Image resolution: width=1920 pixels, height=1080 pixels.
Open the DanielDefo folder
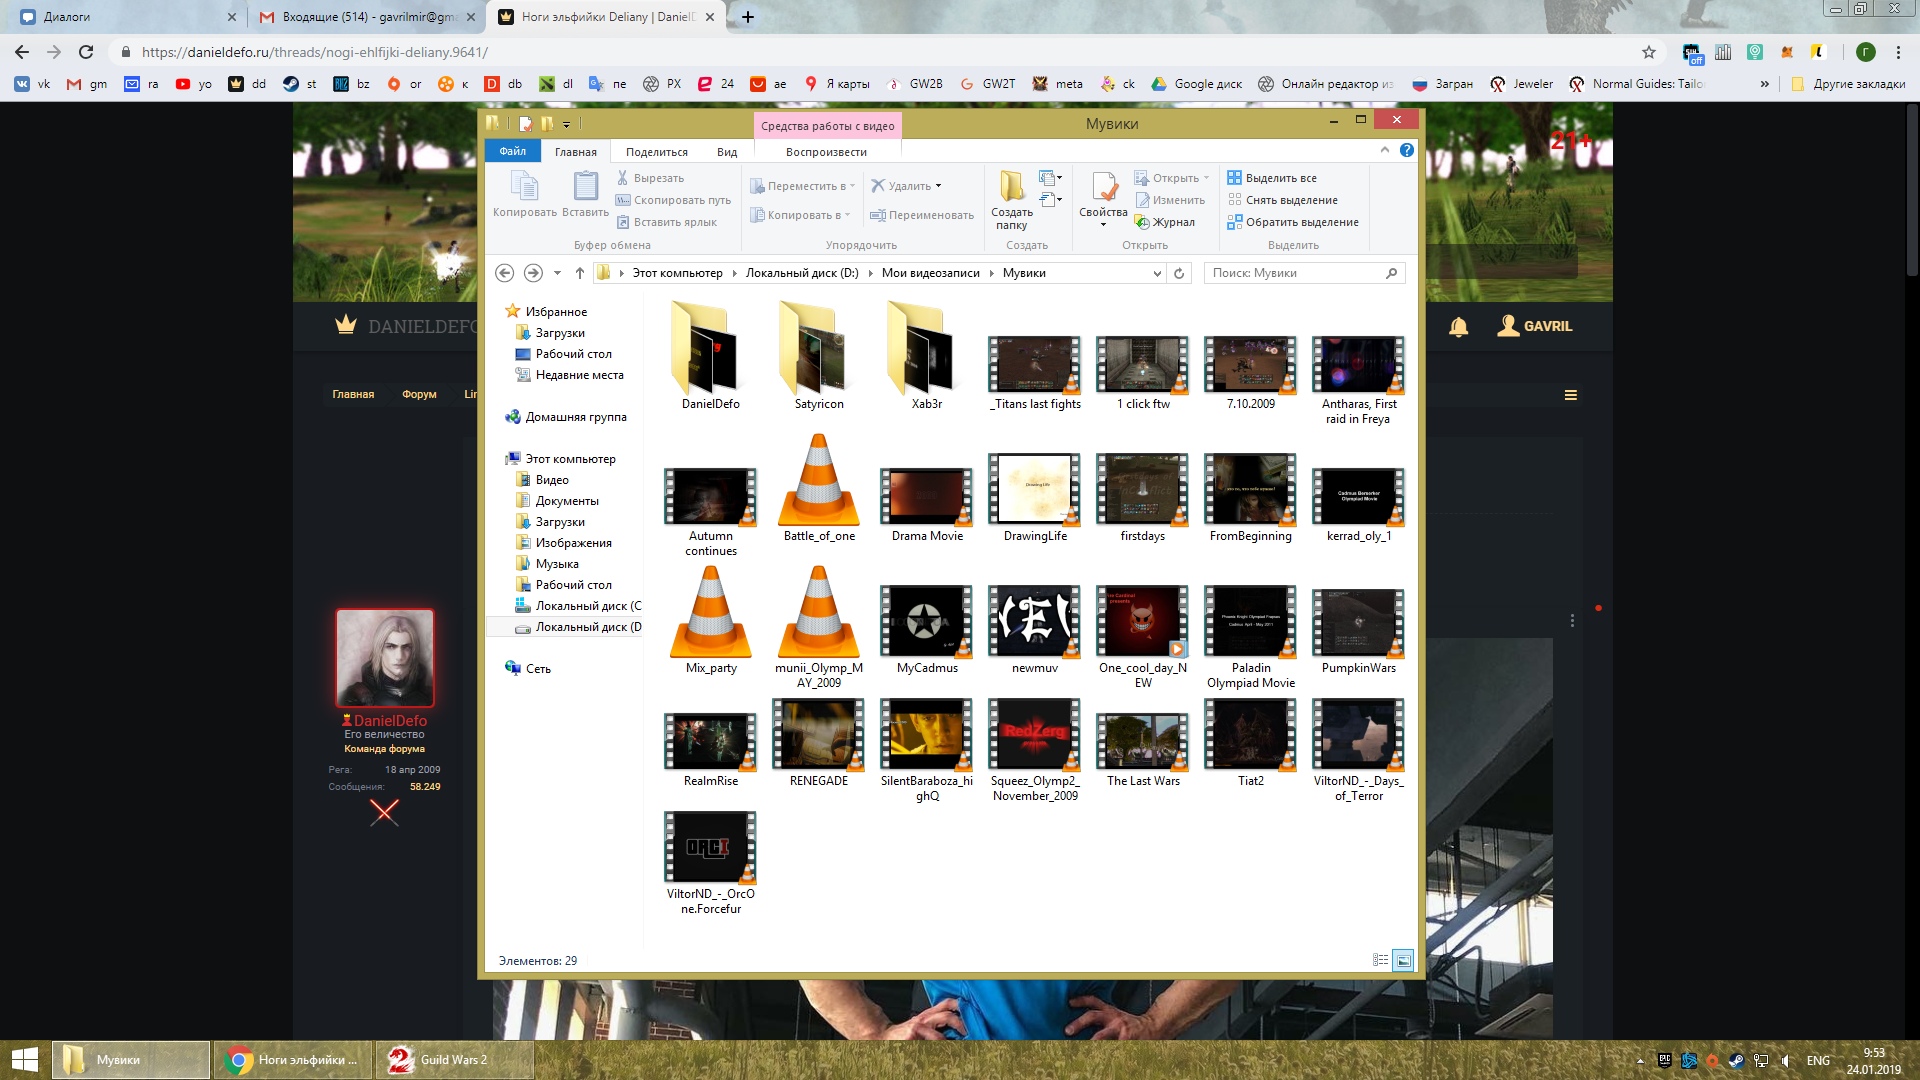(711, 357)
